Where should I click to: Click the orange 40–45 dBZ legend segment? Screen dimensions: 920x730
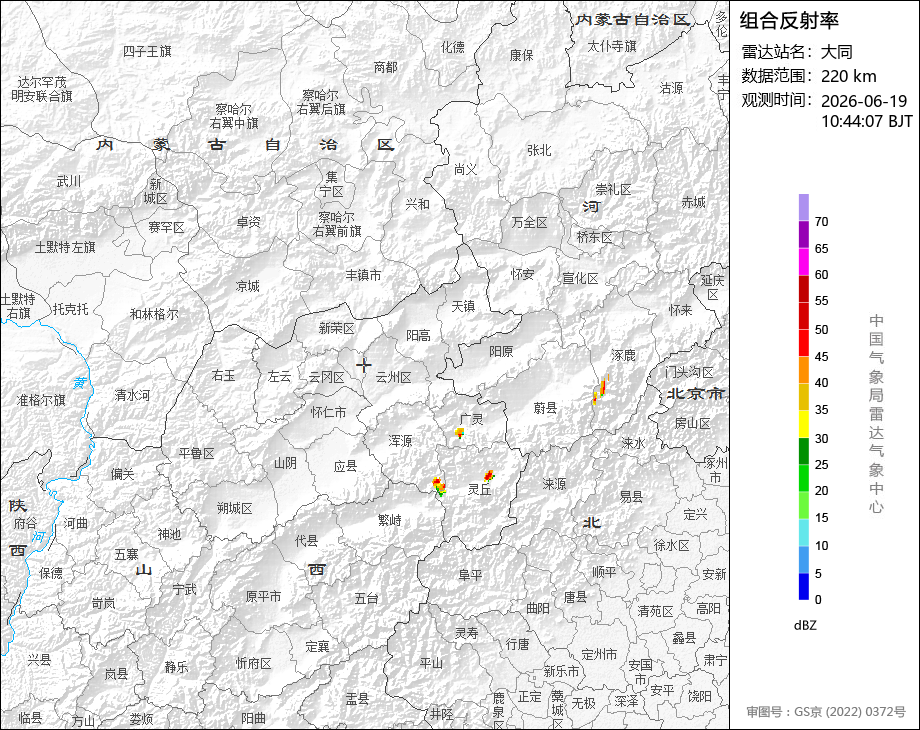804,370
